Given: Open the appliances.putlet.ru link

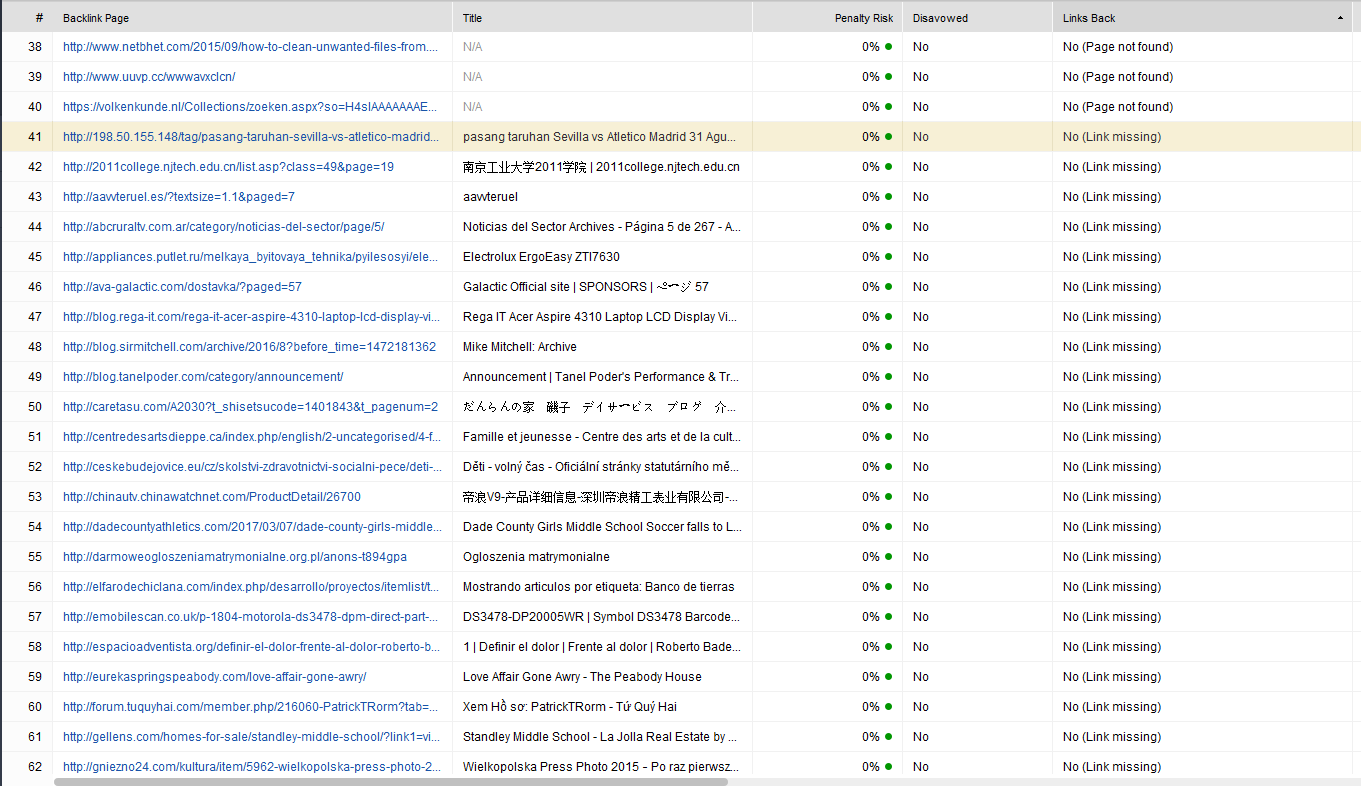Looking at the screenshot, I should 250,257.
